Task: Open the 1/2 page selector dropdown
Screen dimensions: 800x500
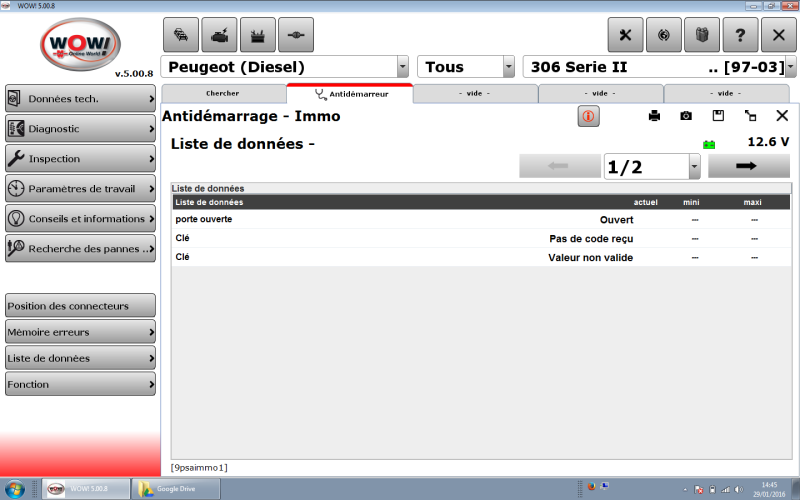Action: 694,166
